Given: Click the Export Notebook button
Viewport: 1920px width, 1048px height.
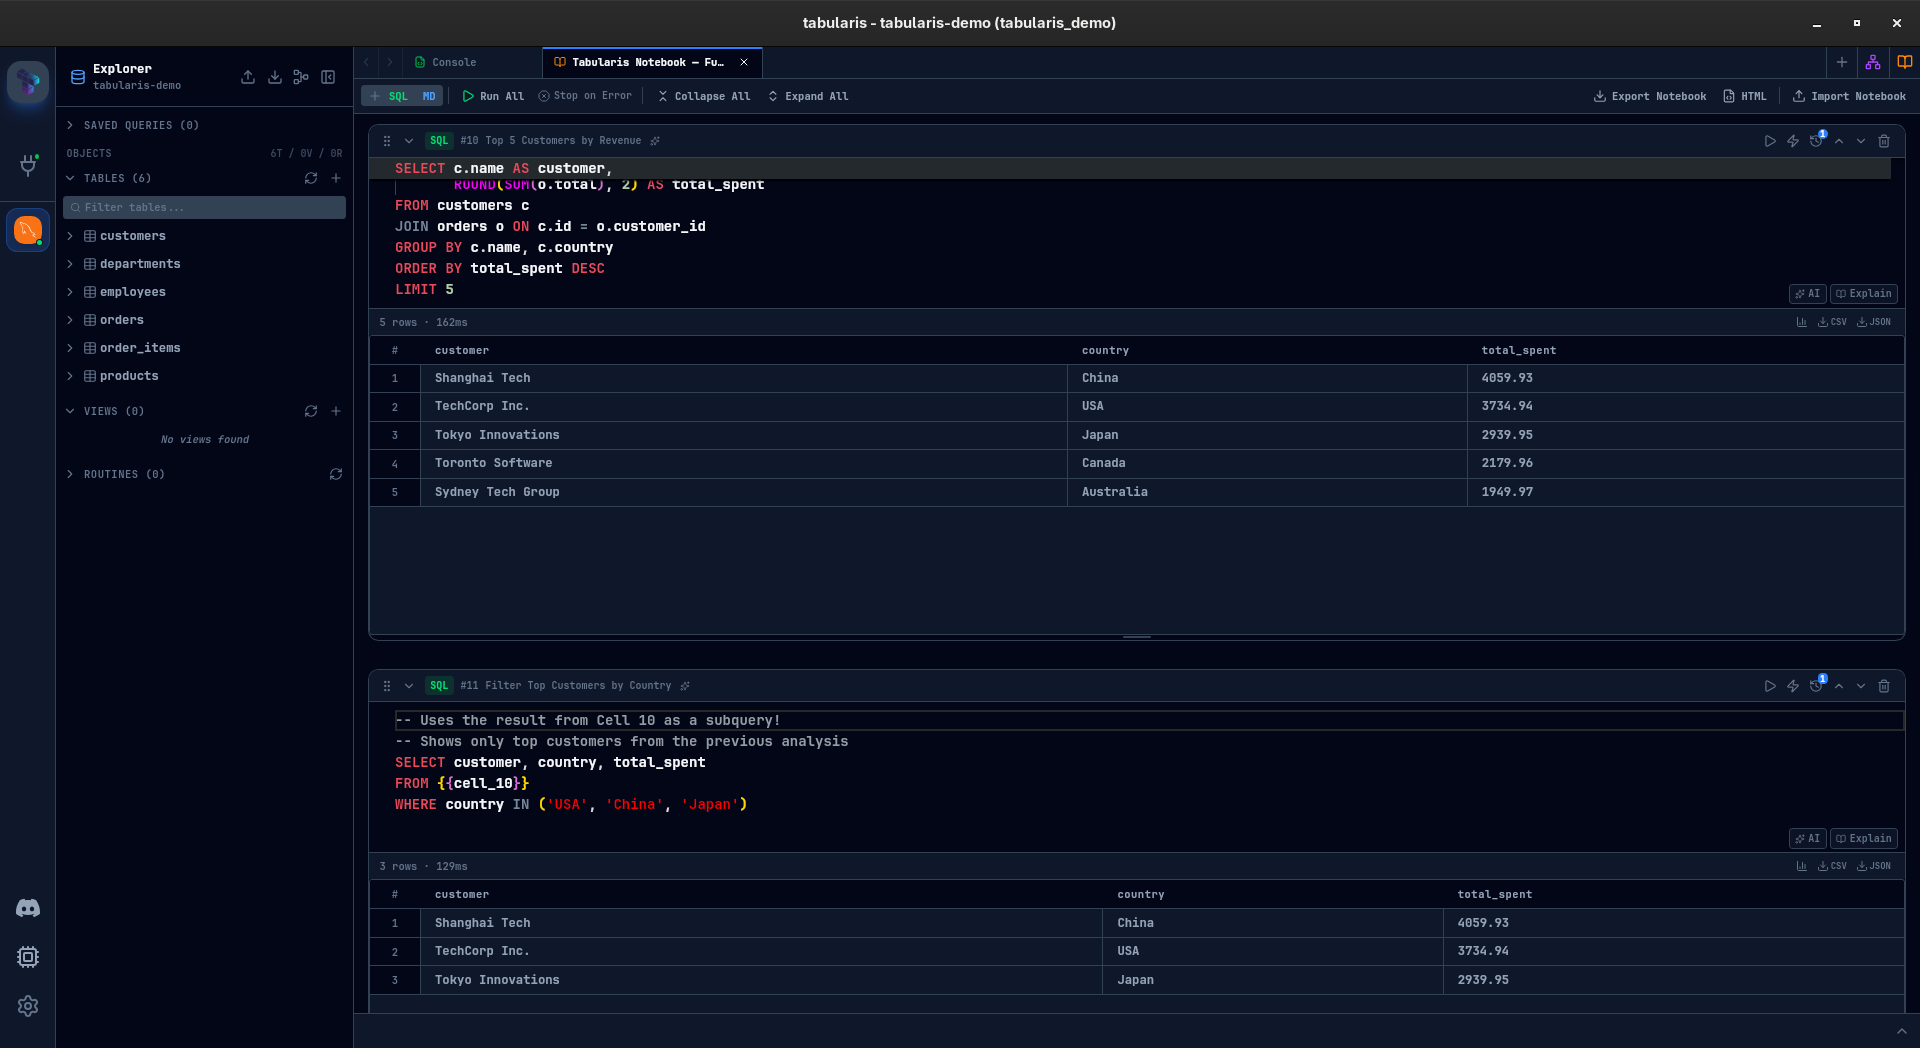Looking at the screenshot, I should click(x=1648, y=96).
